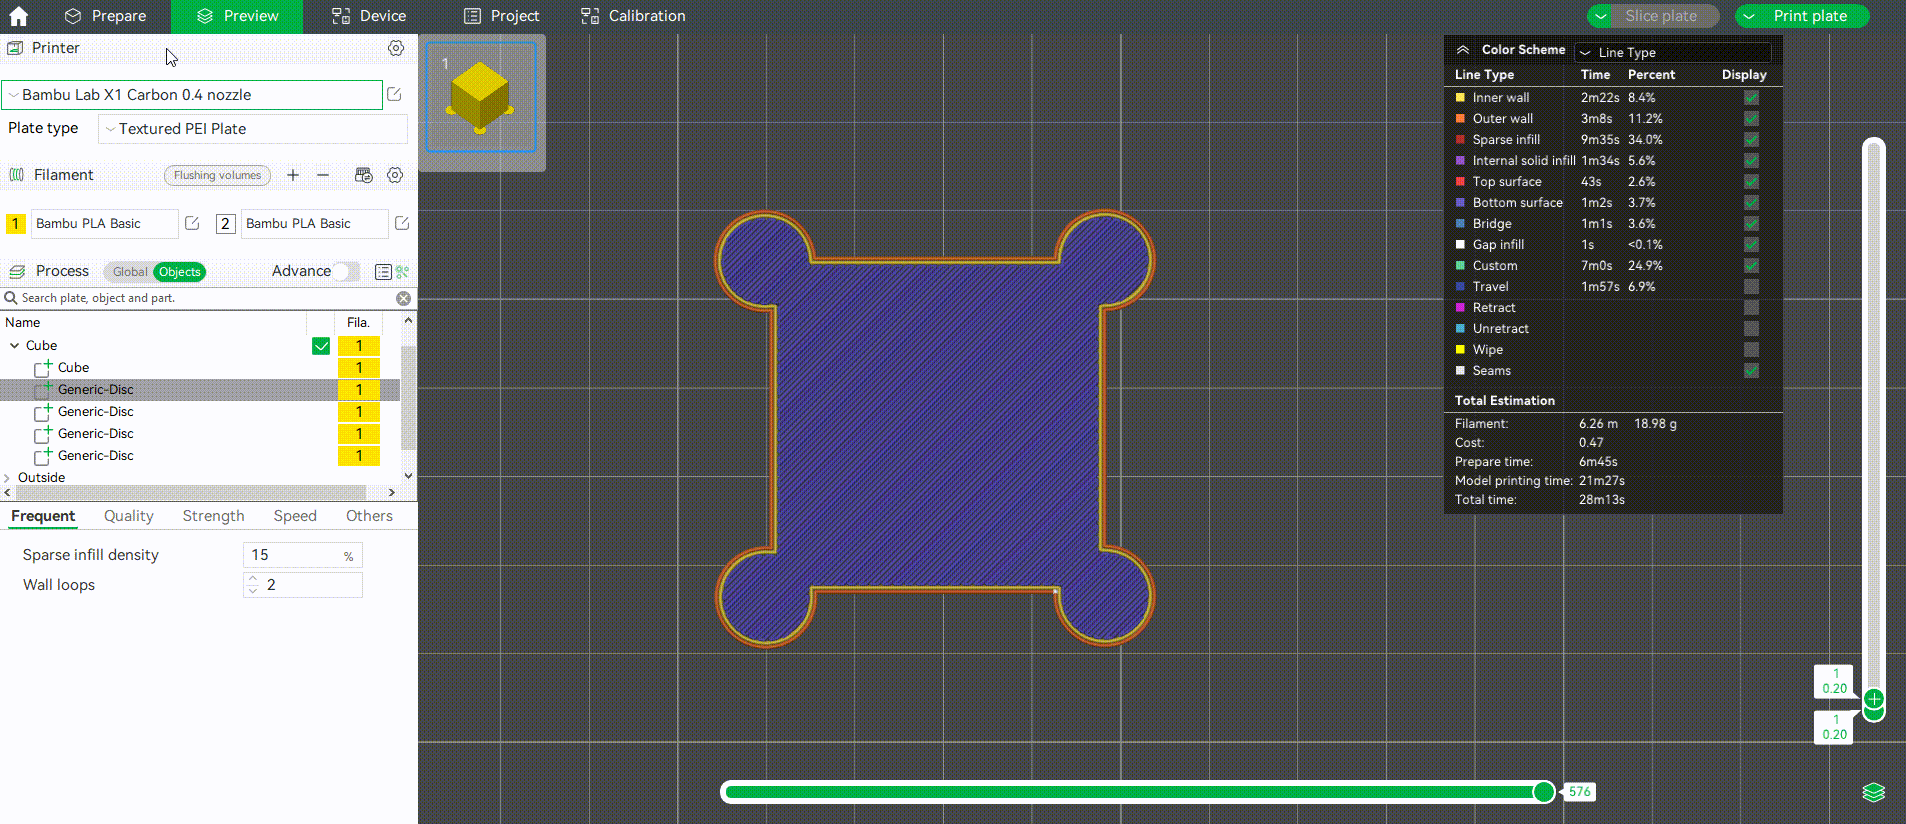Click the Preview tab

tap(237, 16)
